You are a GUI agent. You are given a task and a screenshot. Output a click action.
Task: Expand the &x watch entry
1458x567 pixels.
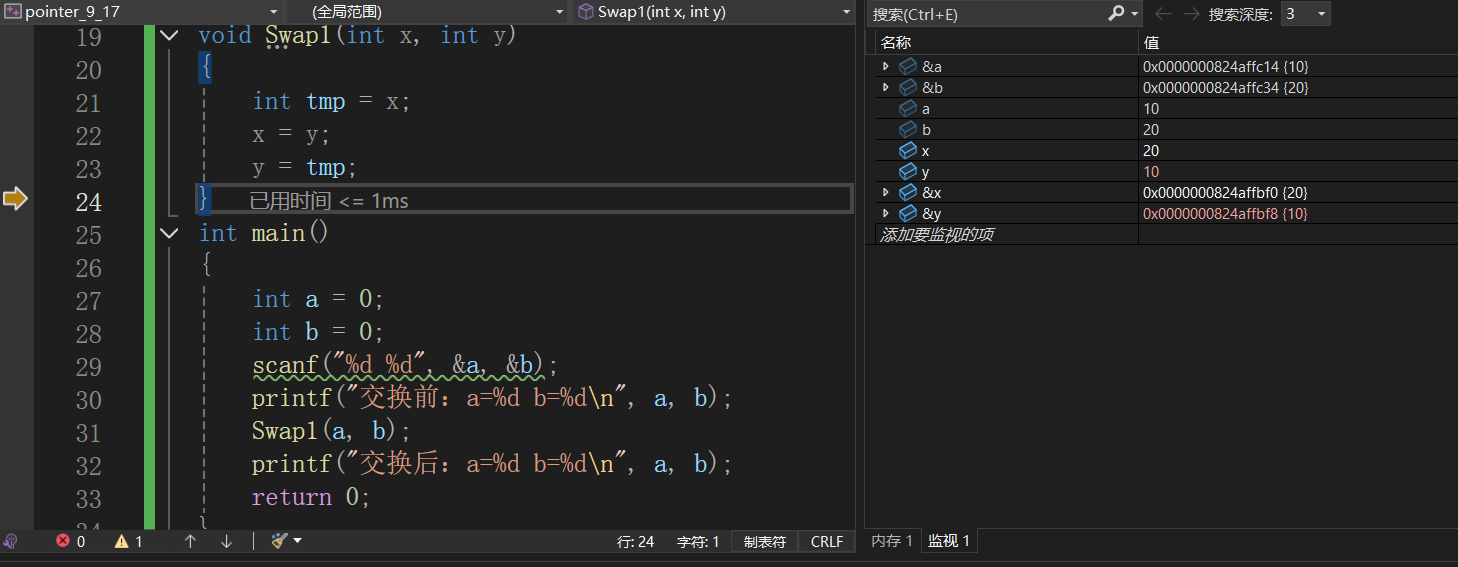[885, 192]
